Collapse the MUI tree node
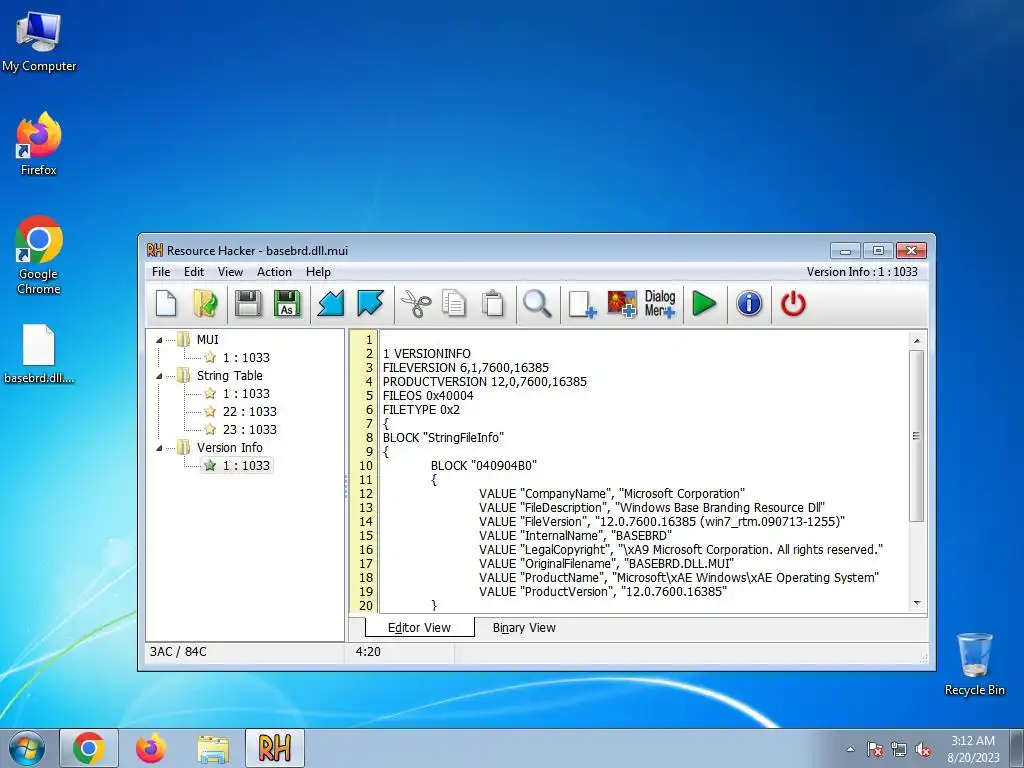Image resolution: width=1024 pixels, height=768 pixels. click(x=159, y=340)
